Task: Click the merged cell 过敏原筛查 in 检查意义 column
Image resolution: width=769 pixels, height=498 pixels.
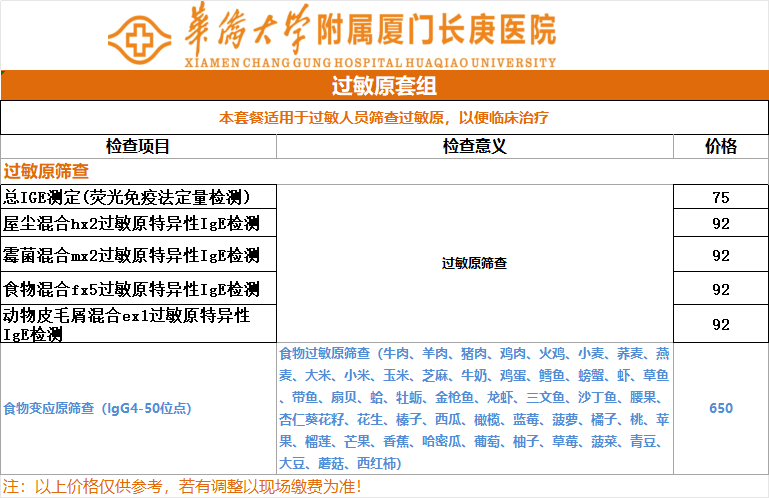Action: tap(474, 263)
